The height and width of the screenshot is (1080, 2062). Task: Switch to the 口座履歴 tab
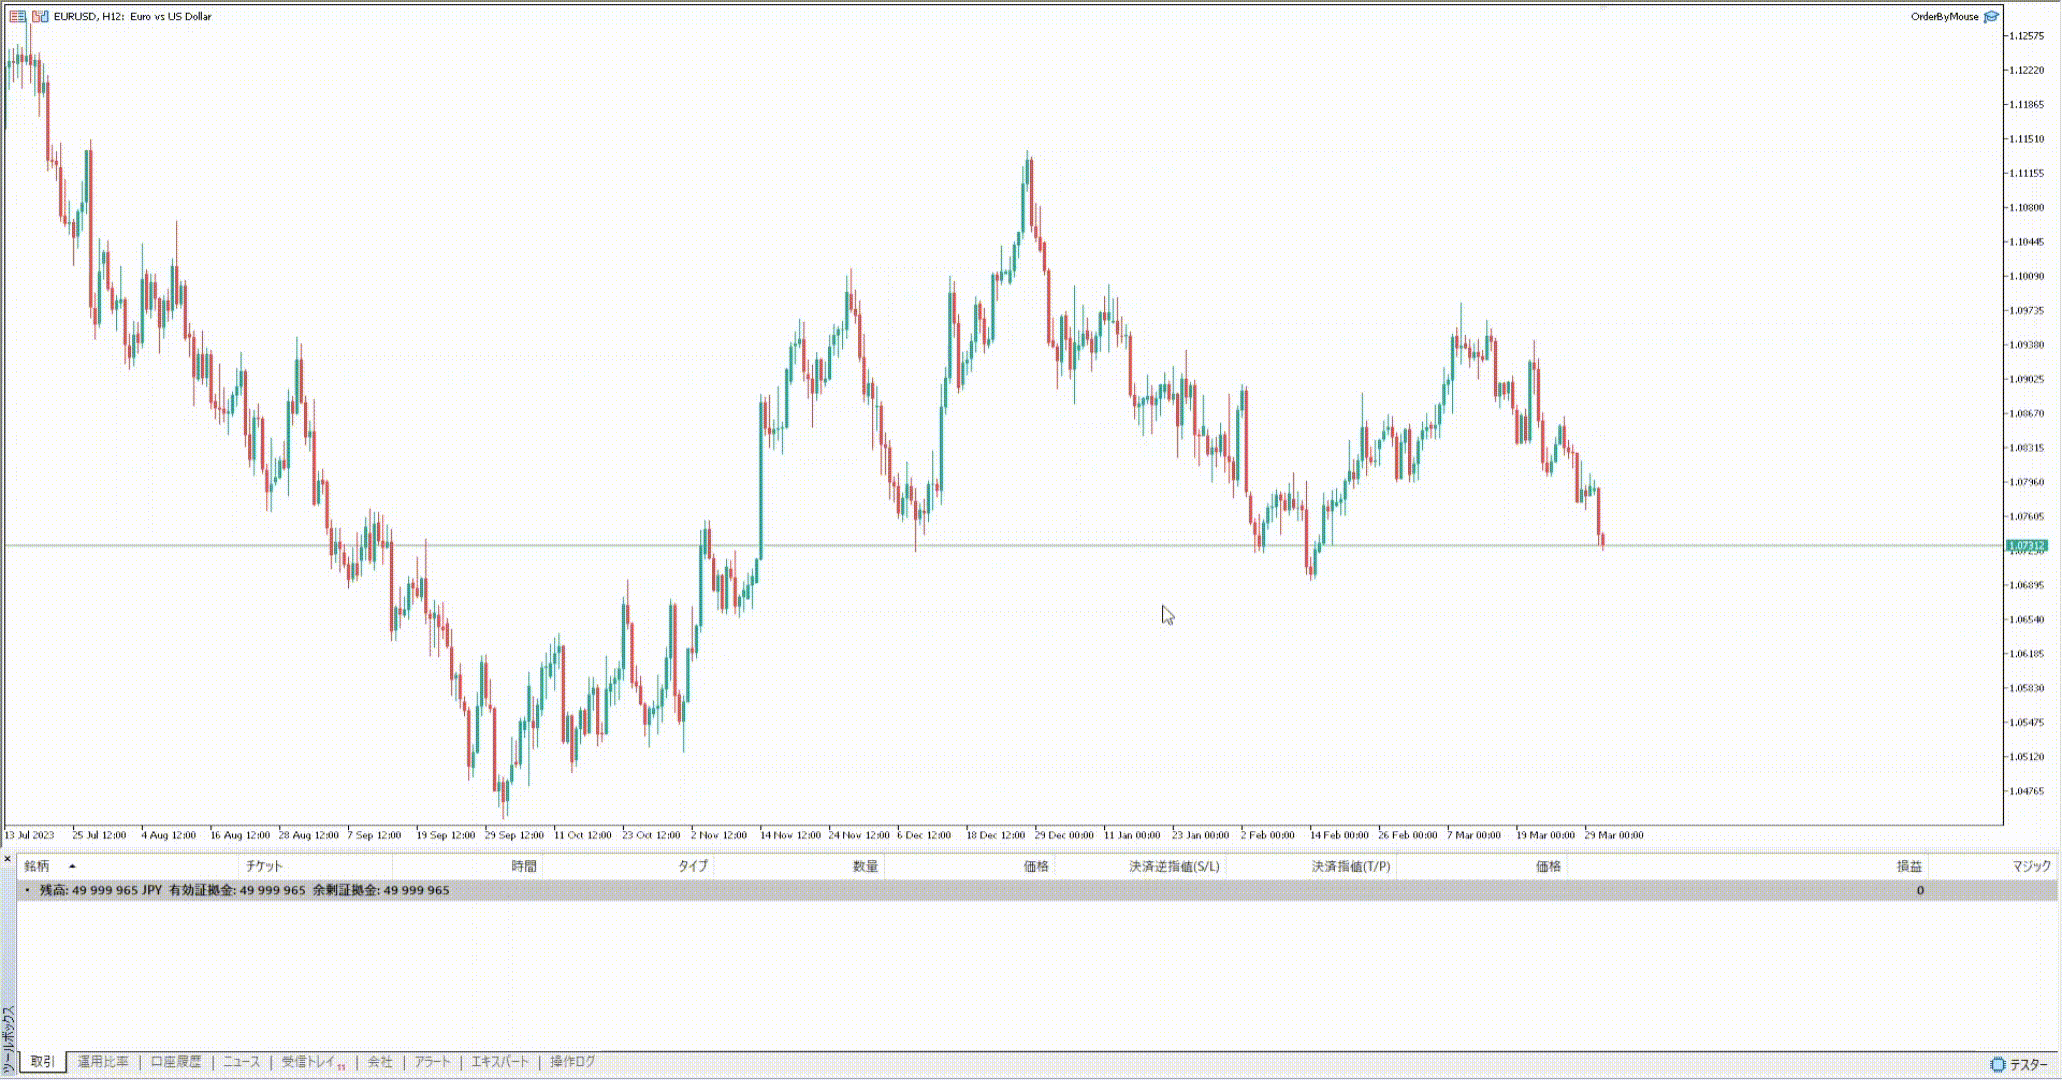pos(176,1062)
